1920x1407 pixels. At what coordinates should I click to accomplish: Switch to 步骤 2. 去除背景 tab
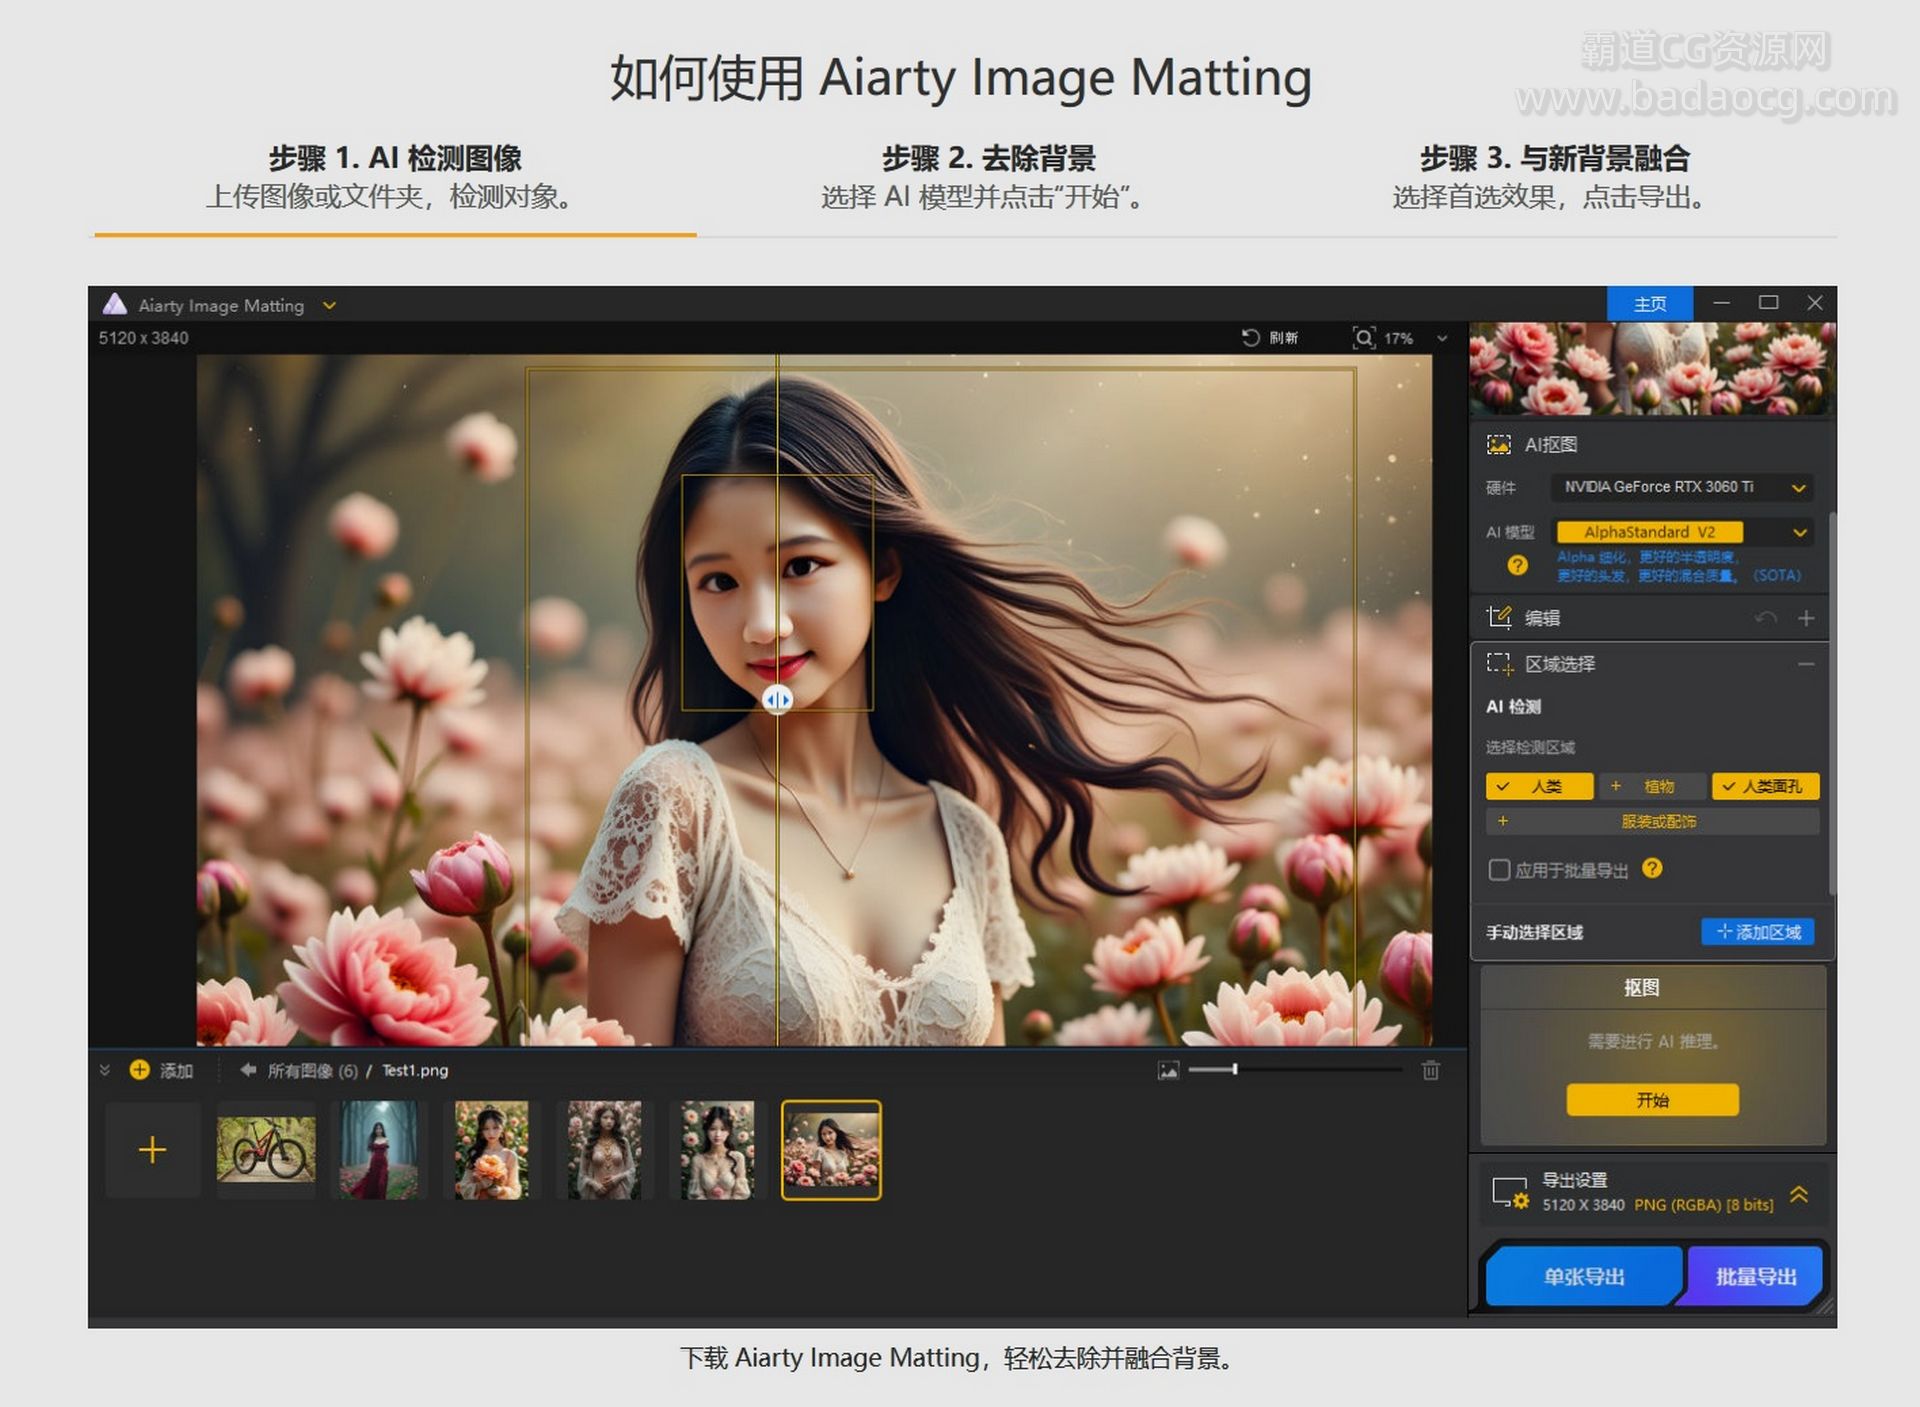coord(988,177)
